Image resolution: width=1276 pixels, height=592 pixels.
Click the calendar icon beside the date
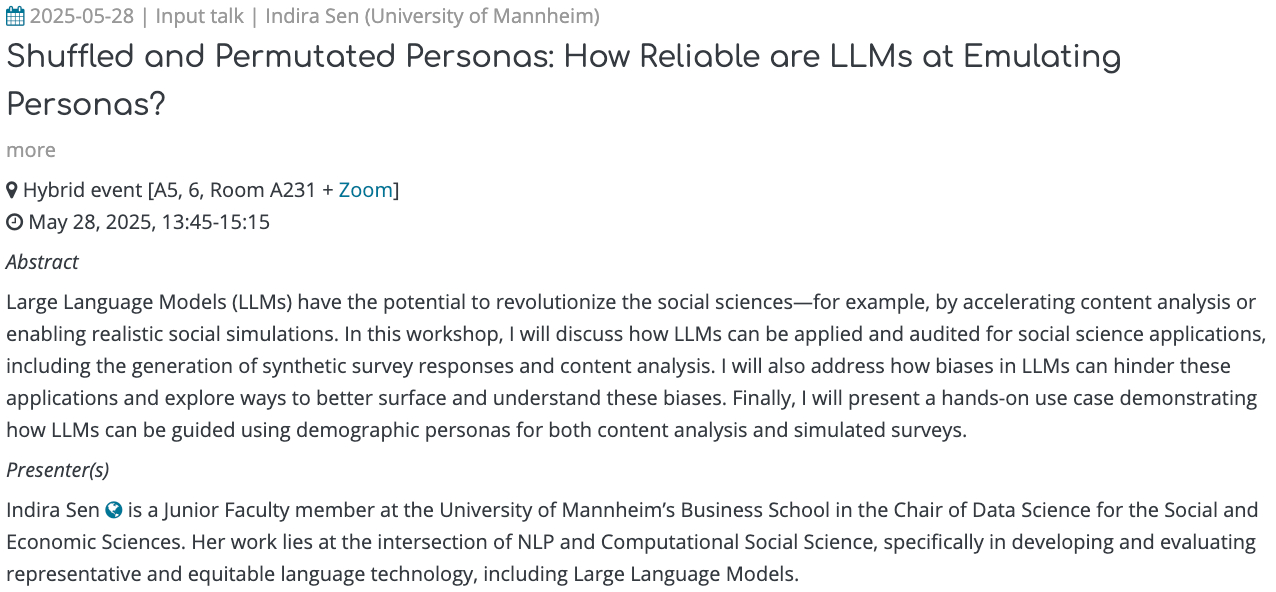(15, 17)
